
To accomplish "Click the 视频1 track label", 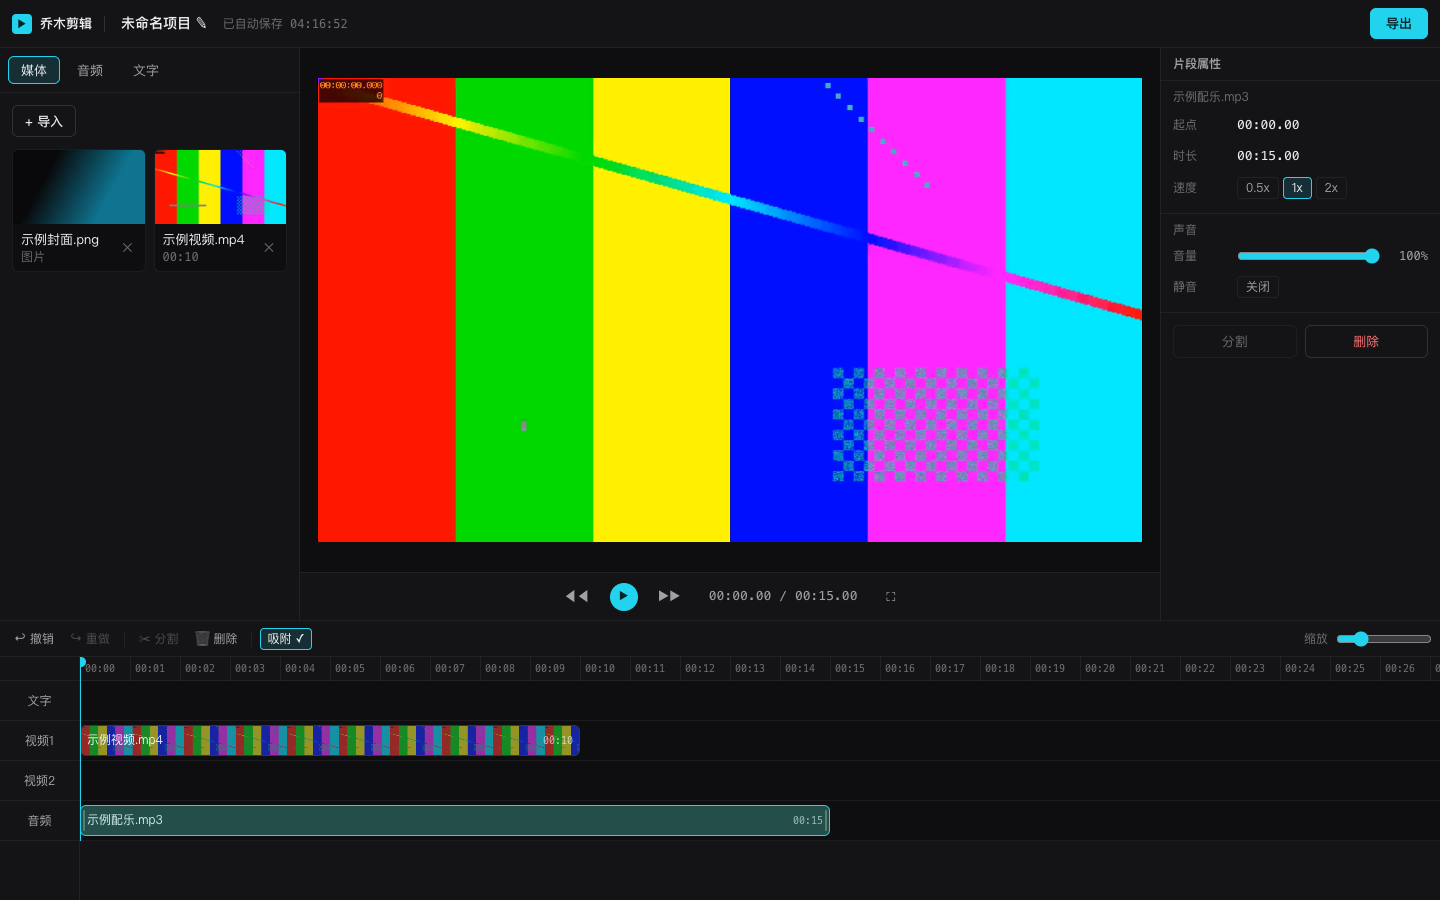I will (39, 741).
